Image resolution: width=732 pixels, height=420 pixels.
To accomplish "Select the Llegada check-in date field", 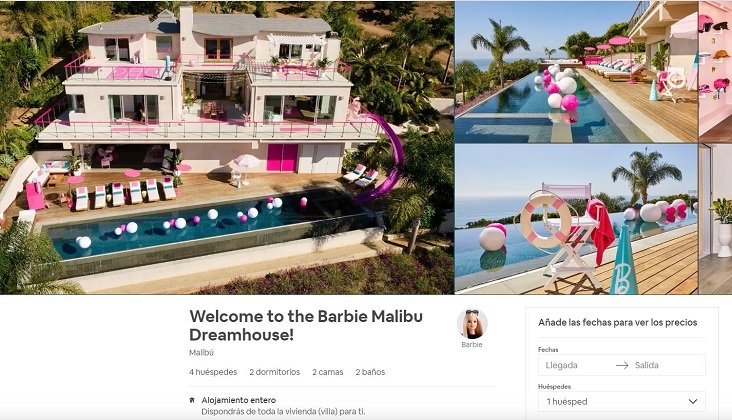I will coord(576,365).
